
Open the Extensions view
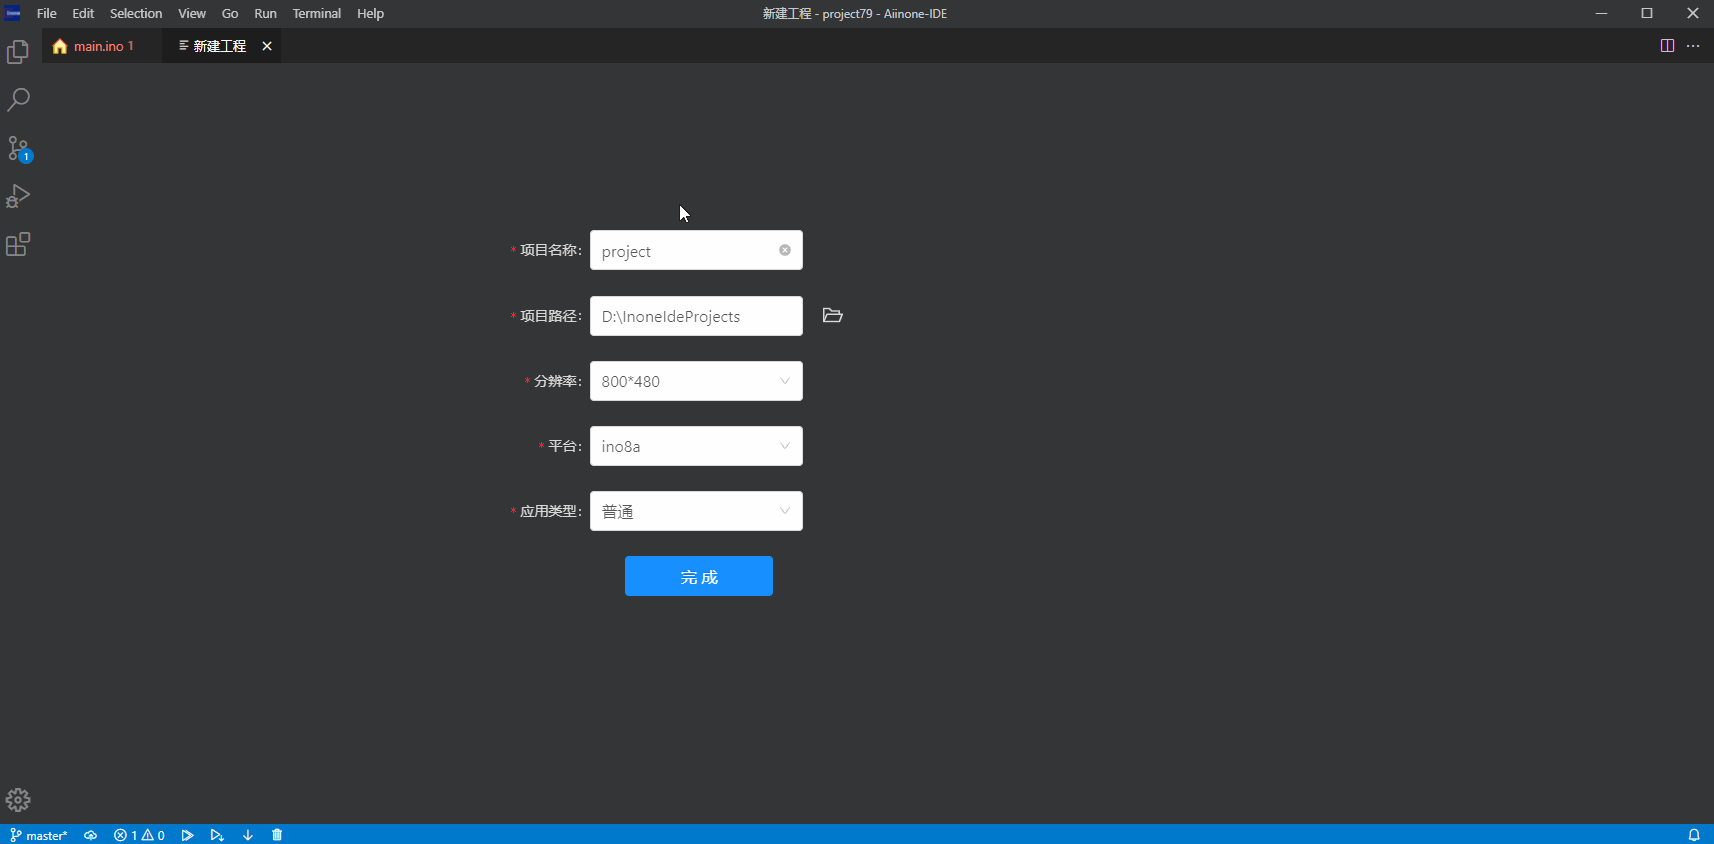(18, 244)
